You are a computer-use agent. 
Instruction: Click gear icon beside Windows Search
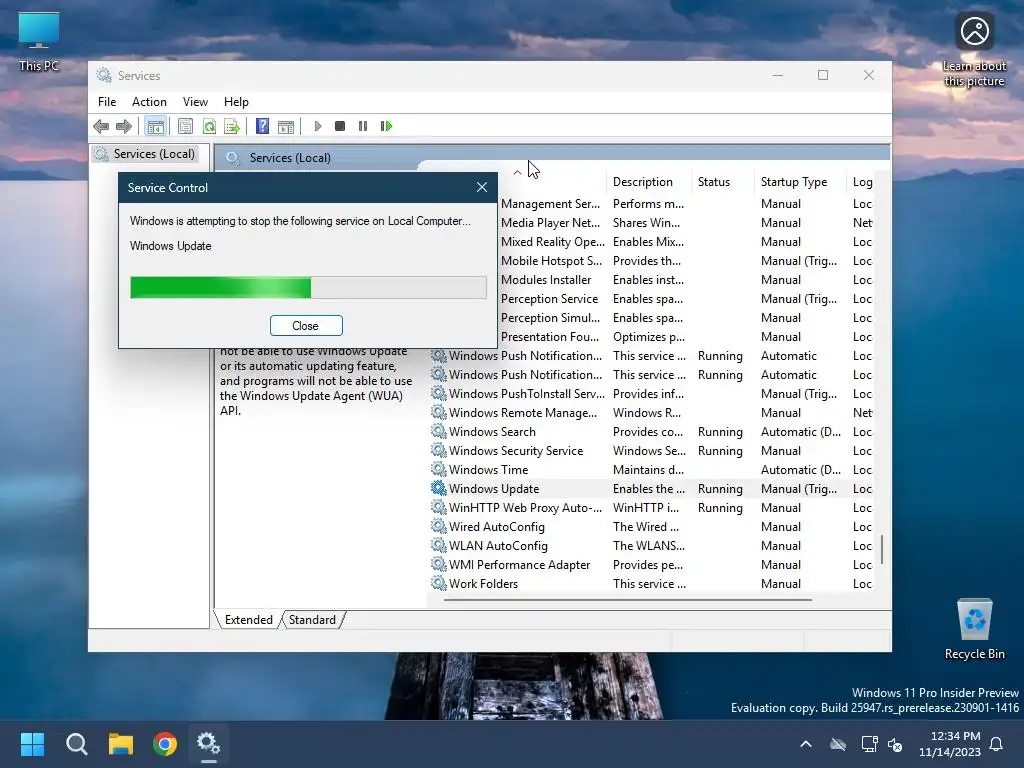point(439,431)
